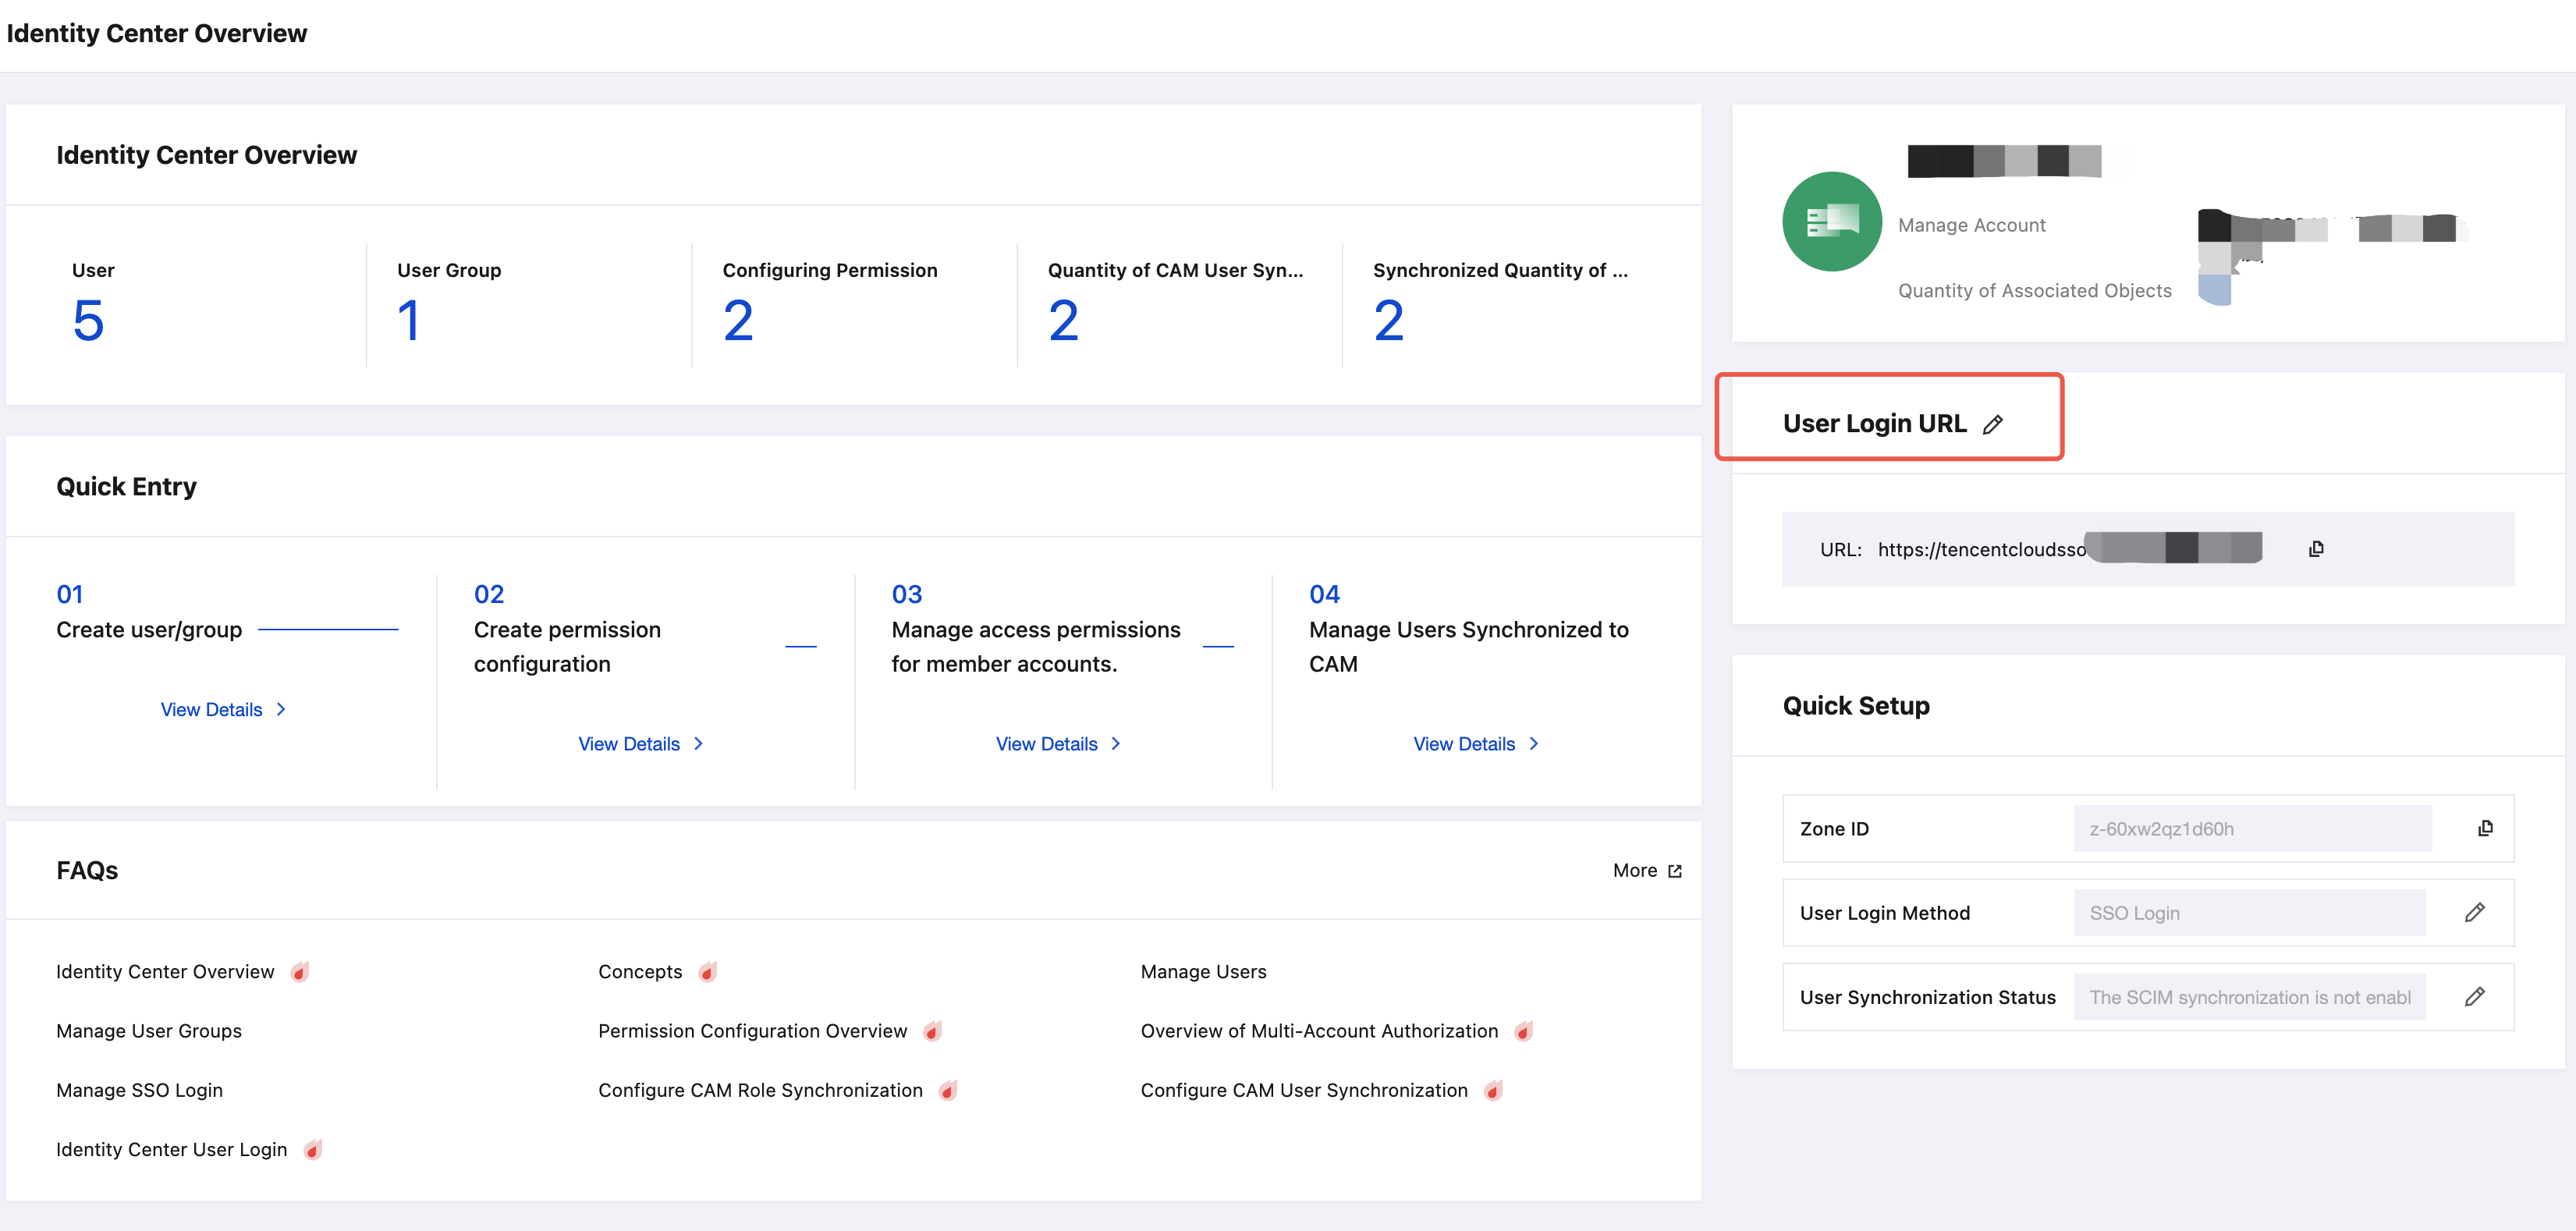
Task: Edit the User Login Method setting
Action: 2474,912
